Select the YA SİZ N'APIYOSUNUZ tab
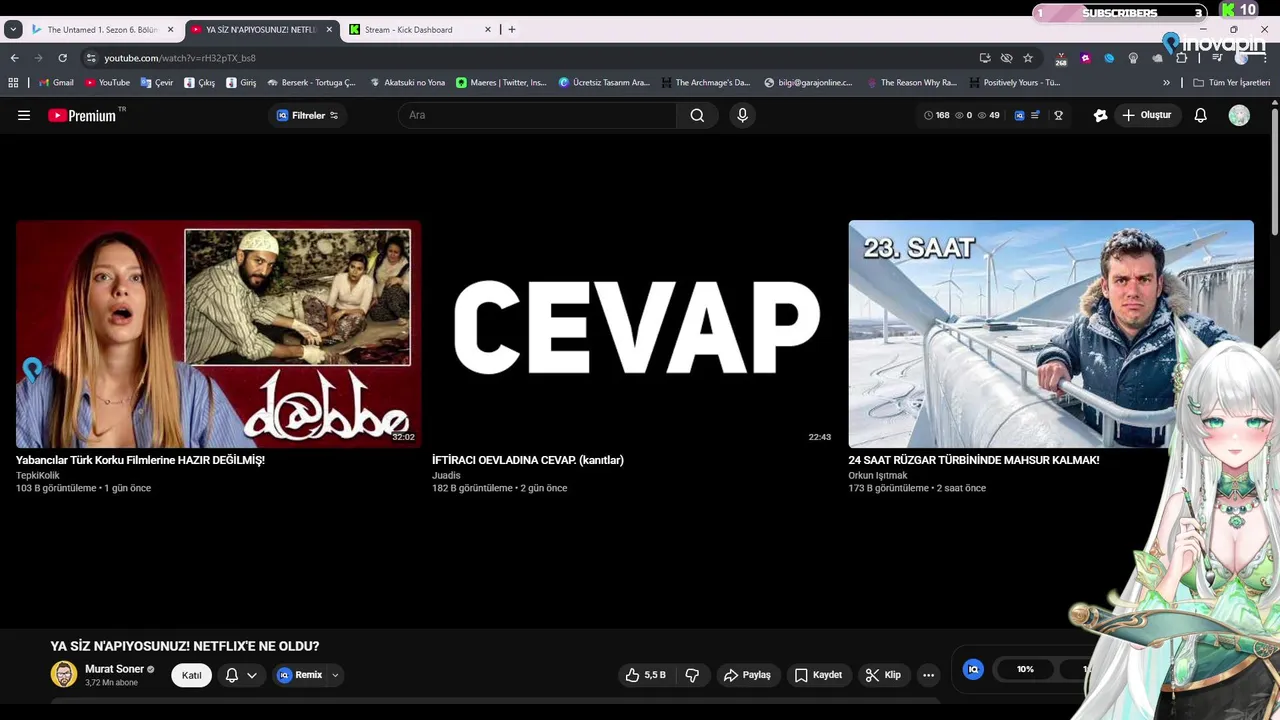 [261, 30]
